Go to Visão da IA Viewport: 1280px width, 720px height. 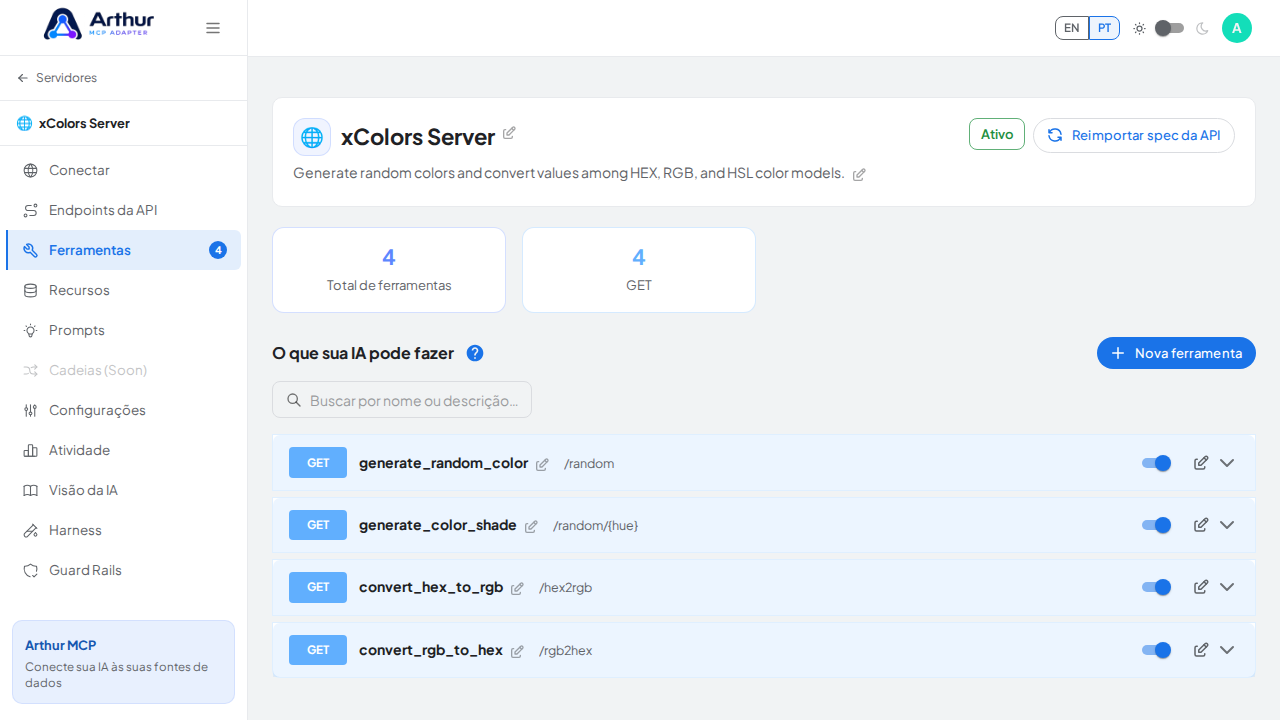click(123, 490)
